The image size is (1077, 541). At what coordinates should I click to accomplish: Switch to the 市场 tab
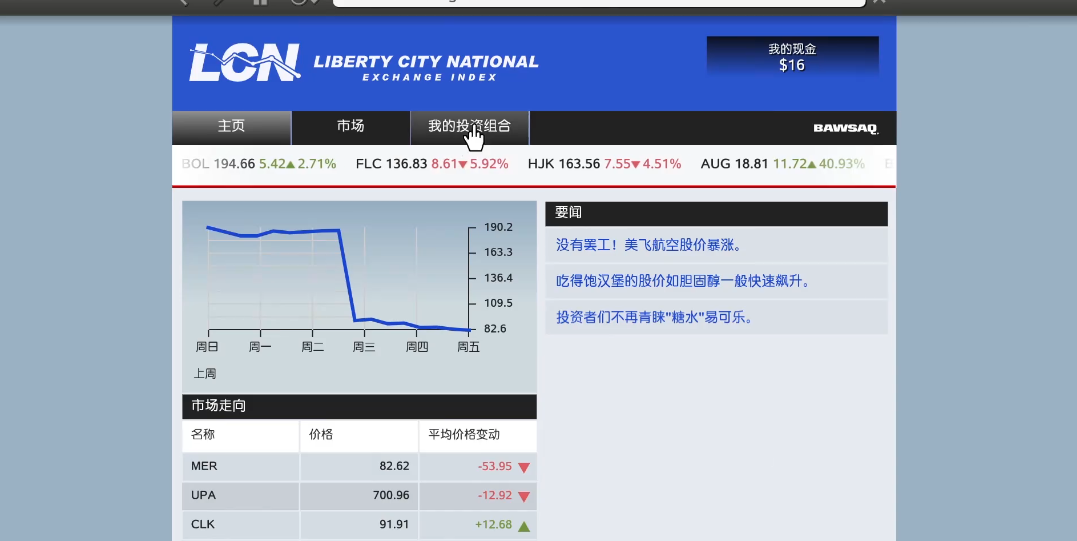pos(350,127)
